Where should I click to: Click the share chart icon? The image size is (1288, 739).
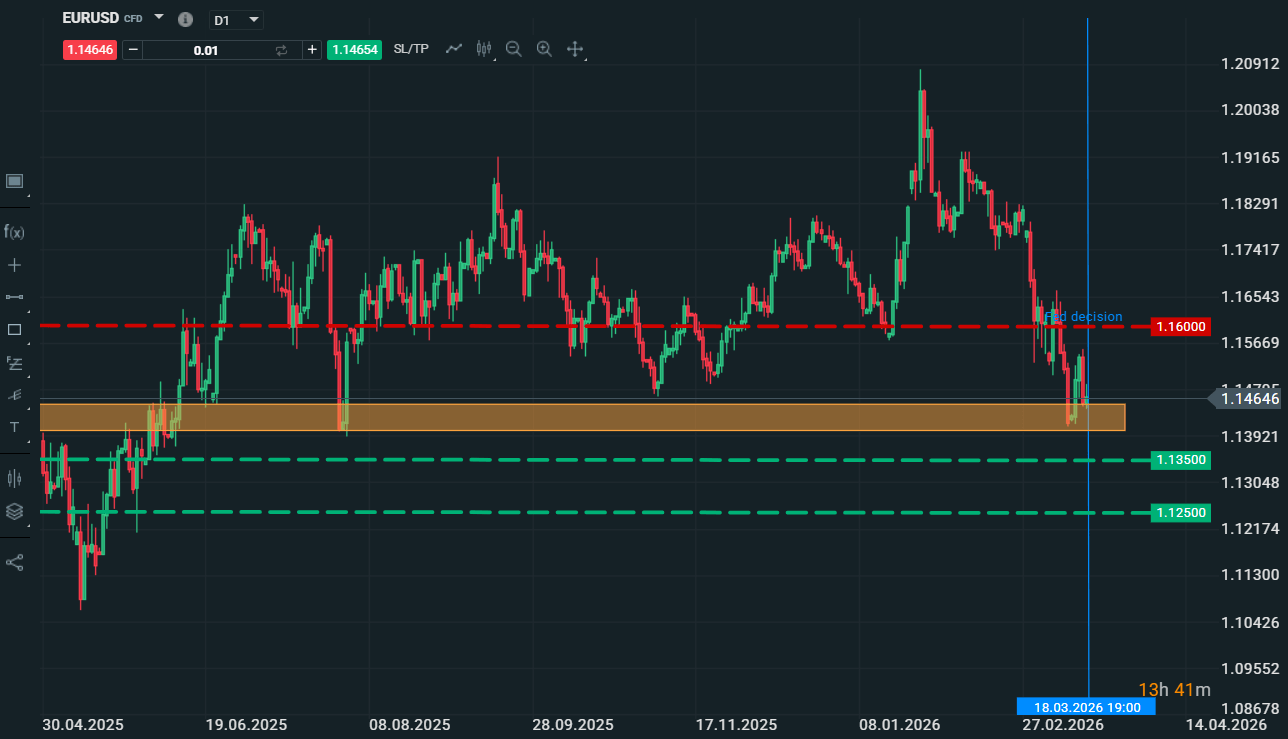(x=14, y=562)
